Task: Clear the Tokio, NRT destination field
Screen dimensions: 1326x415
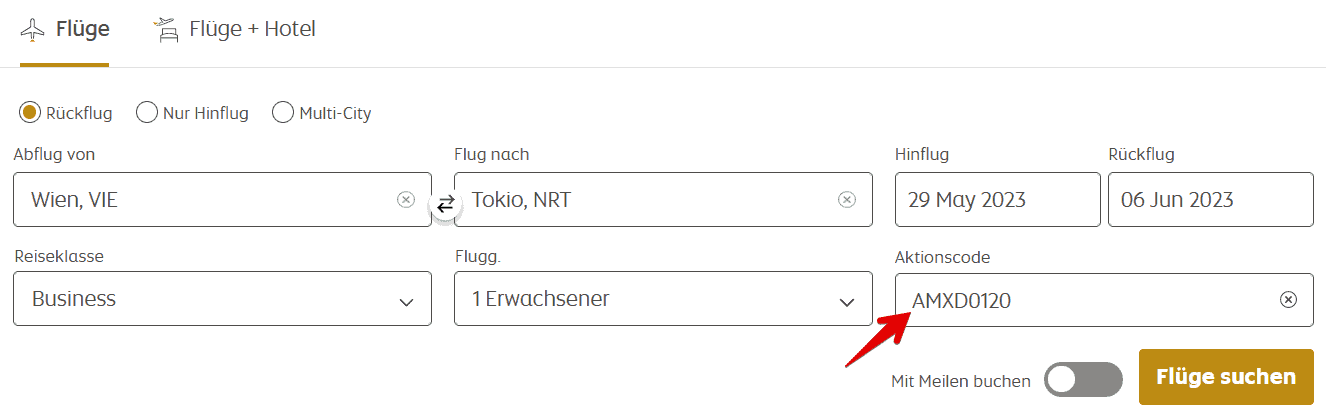Action: [847, 200]
